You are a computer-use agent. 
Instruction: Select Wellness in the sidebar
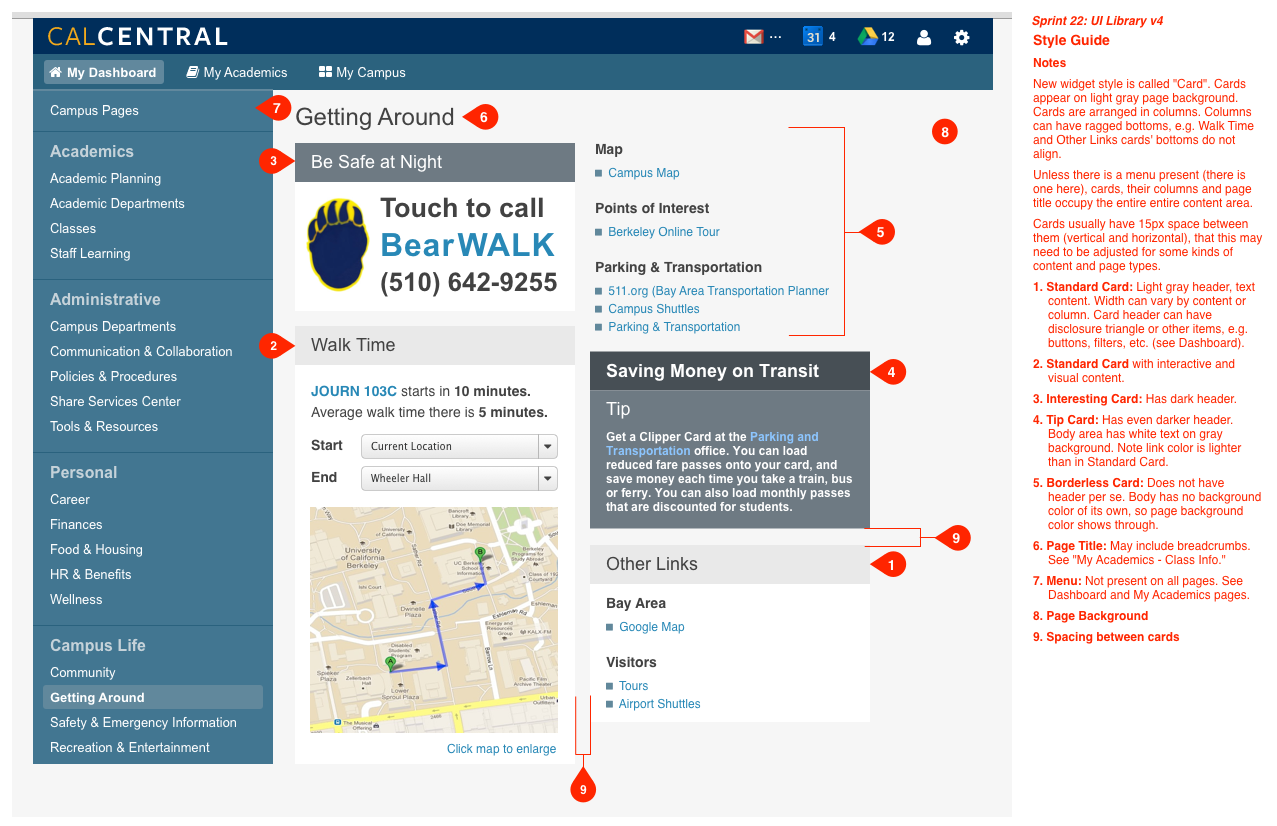76,599
